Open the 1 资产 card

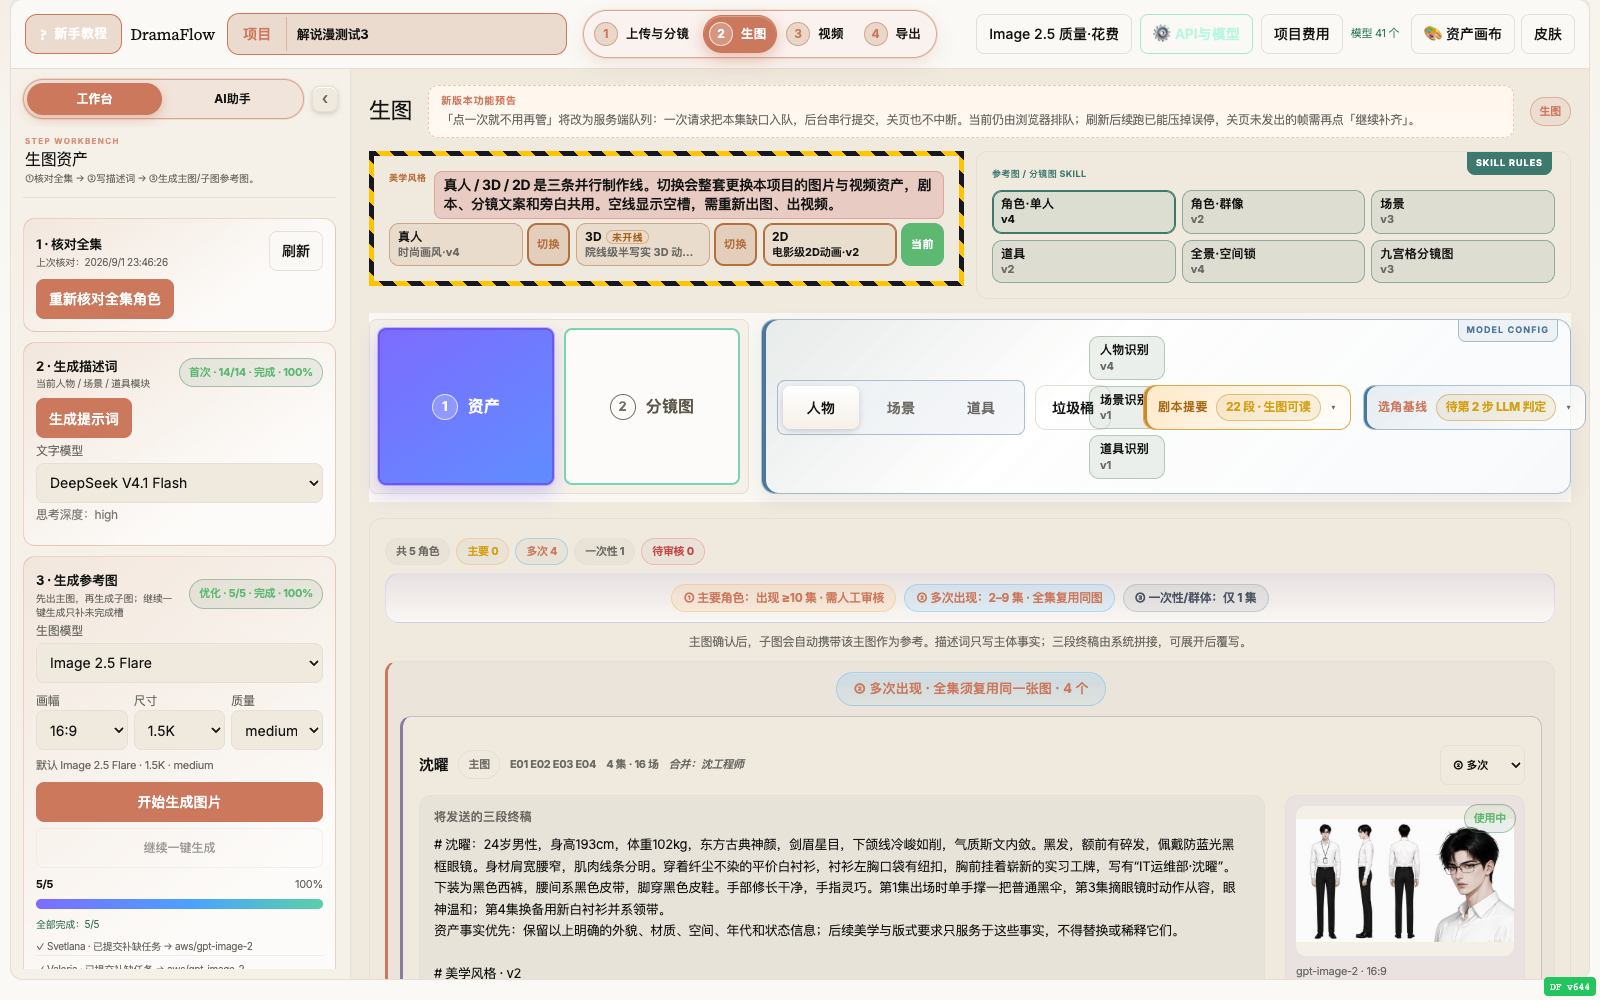coord(466,406)
